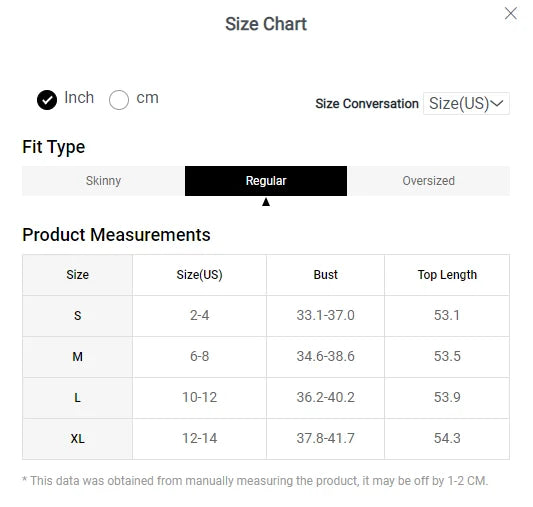The image size is (533, 507).
Task: Click the 37.8-41.7 bust value cell
Action: (325, 439)
